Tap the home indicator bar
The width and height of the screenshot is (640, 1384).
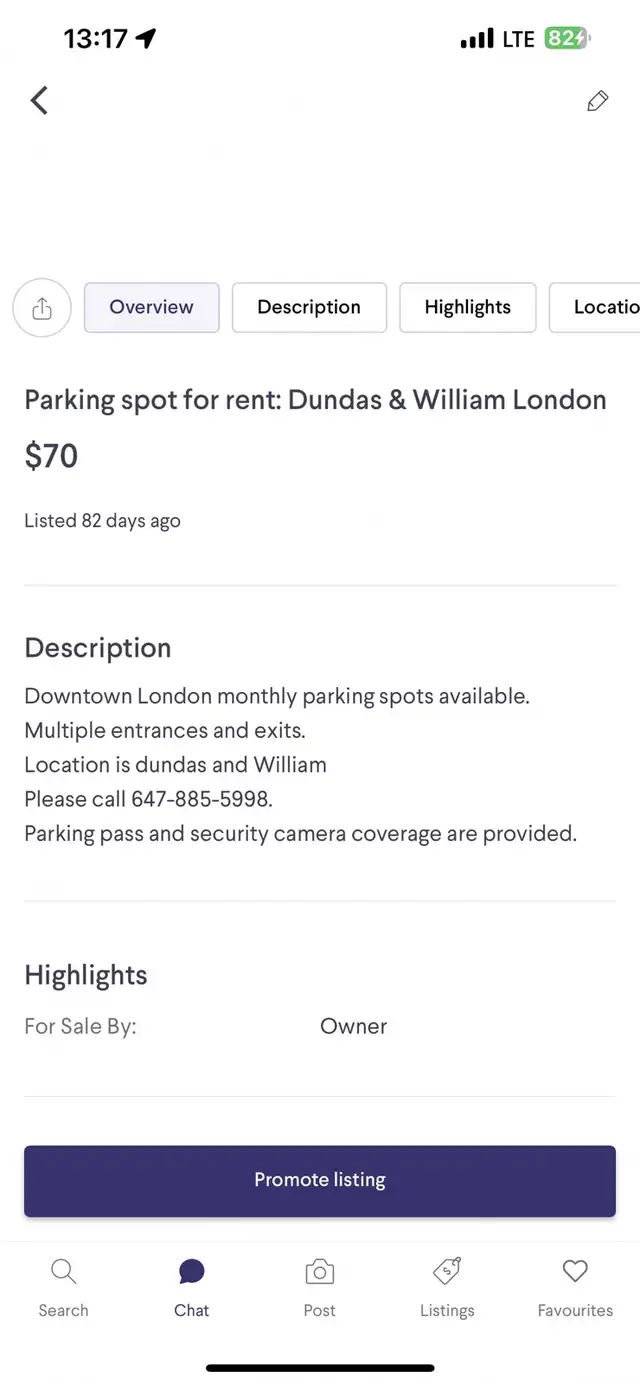[x=320, y=1367]
